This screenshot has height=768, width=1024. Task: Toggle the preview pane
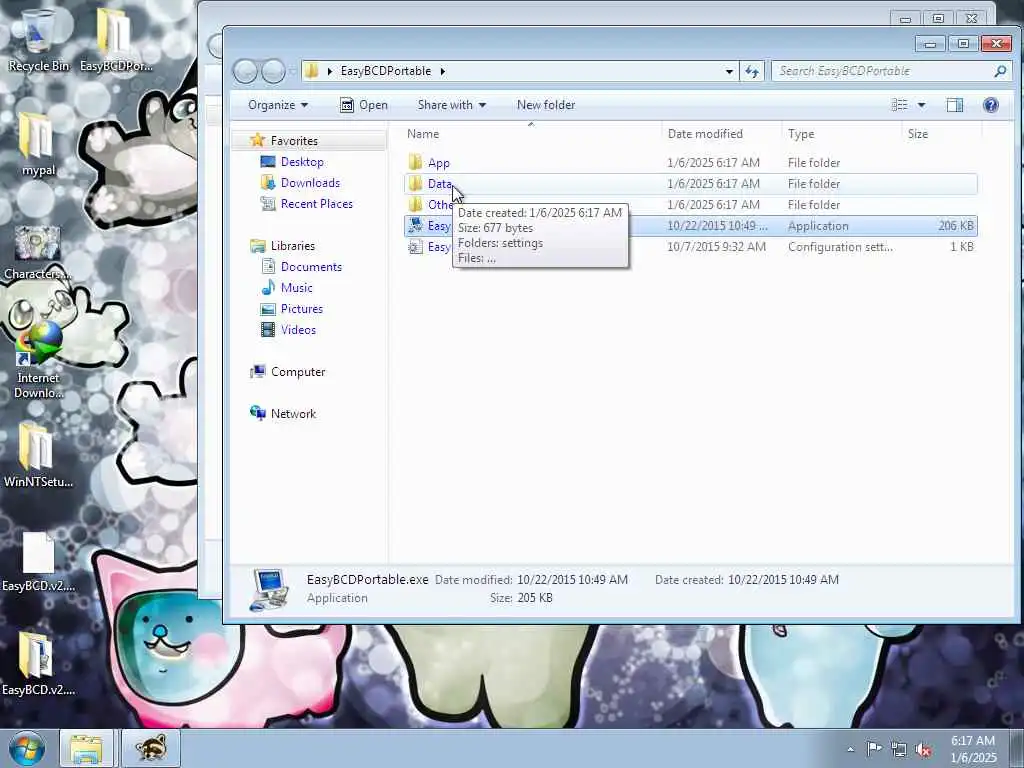tap(955, 105)
